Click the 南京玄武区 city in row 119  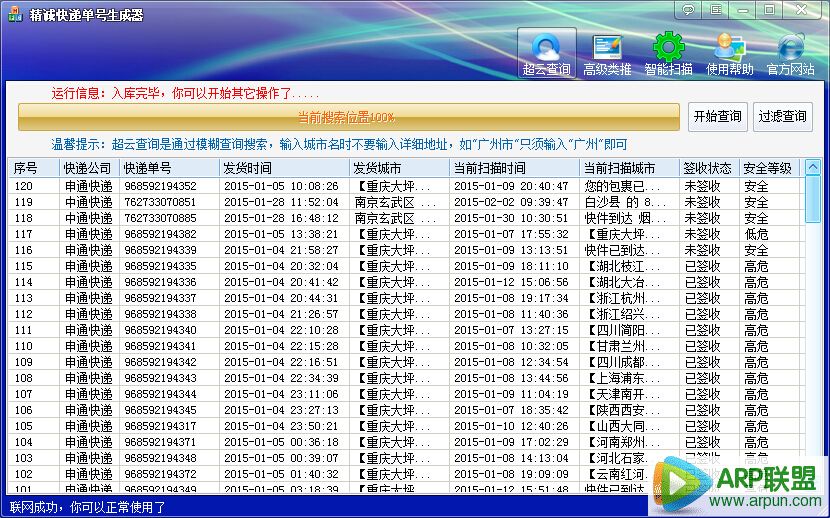coord(395,202)
